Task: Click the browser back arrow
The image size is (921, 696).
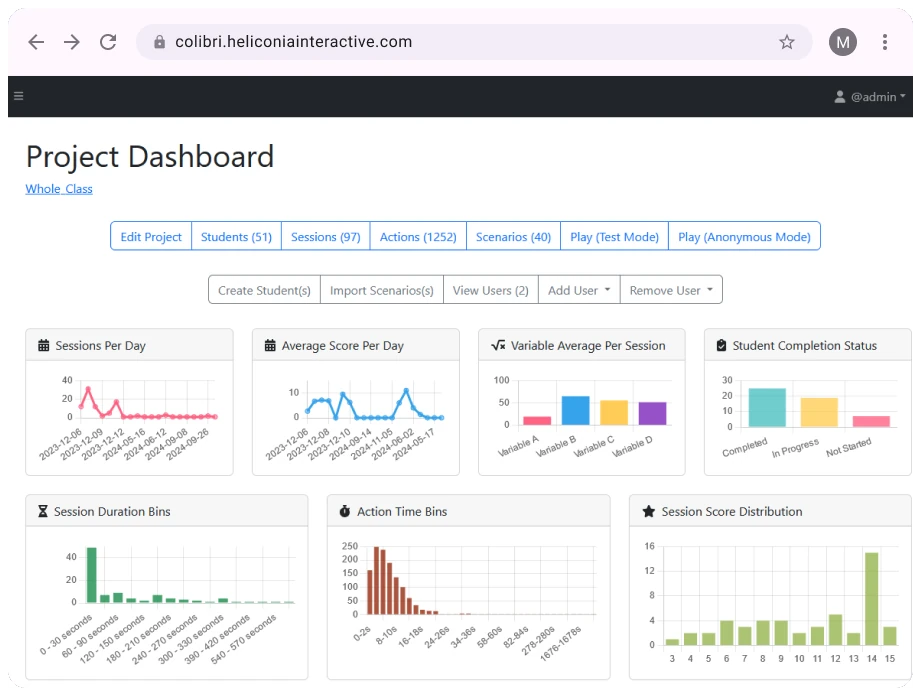Action: coord(34,42)
